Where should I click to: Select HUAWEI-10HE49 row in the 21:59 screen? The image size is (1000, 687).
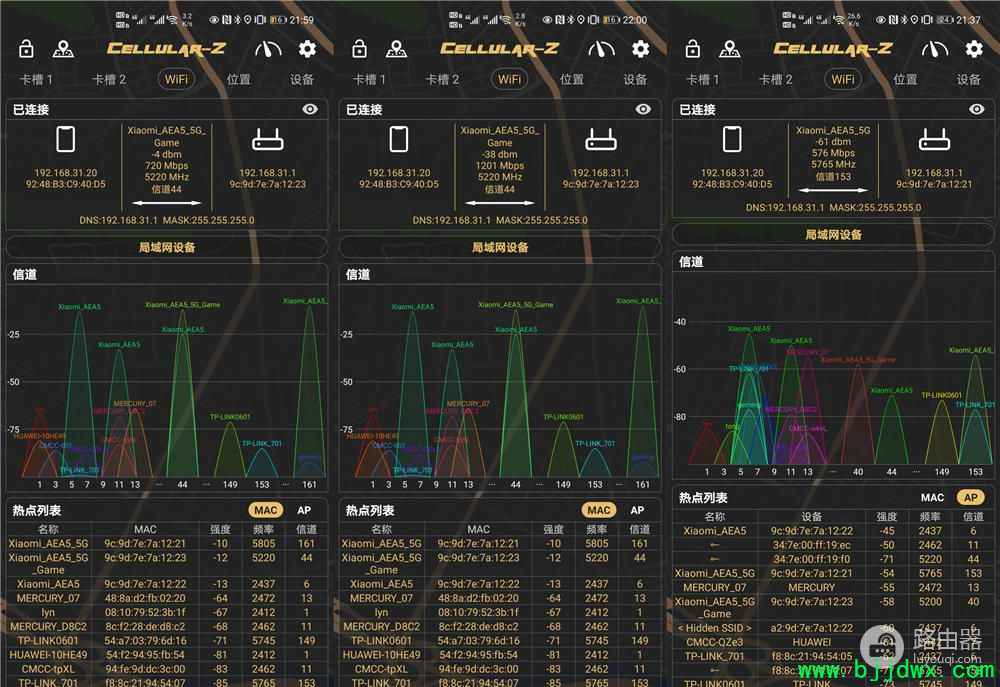(x=167, y=654)
